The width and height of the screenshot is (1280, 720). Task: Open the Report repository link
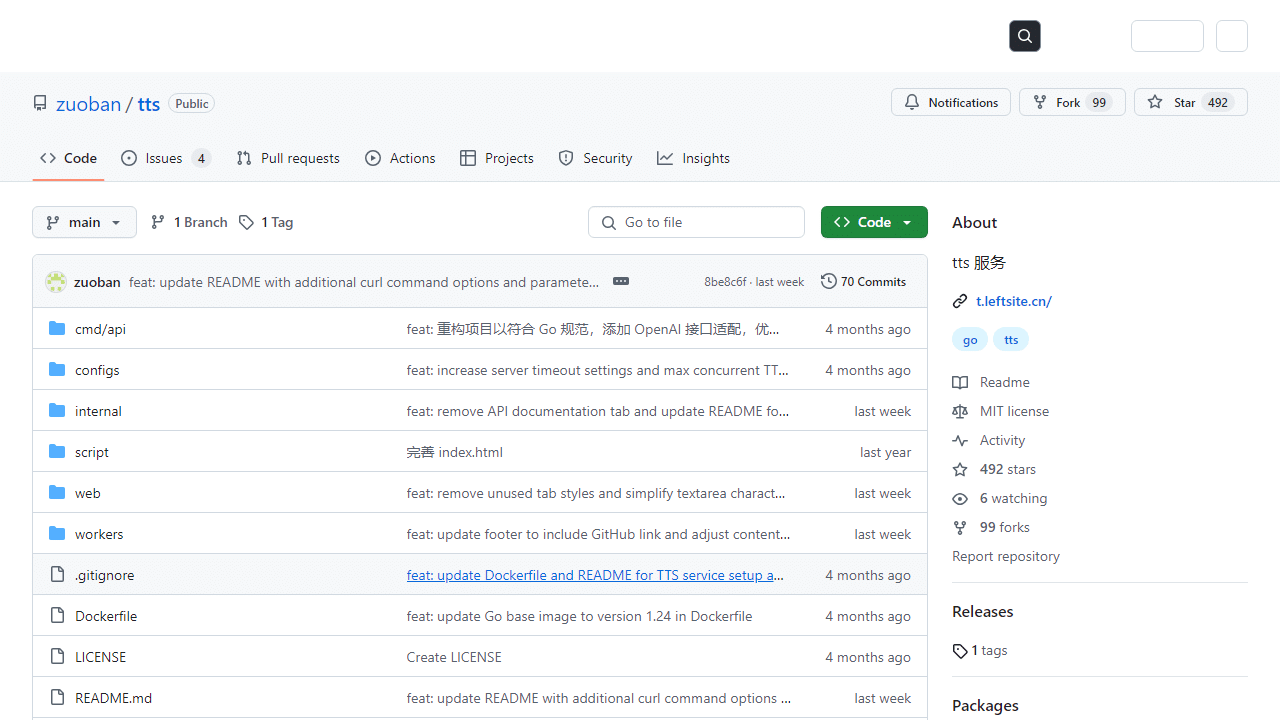1006,556
